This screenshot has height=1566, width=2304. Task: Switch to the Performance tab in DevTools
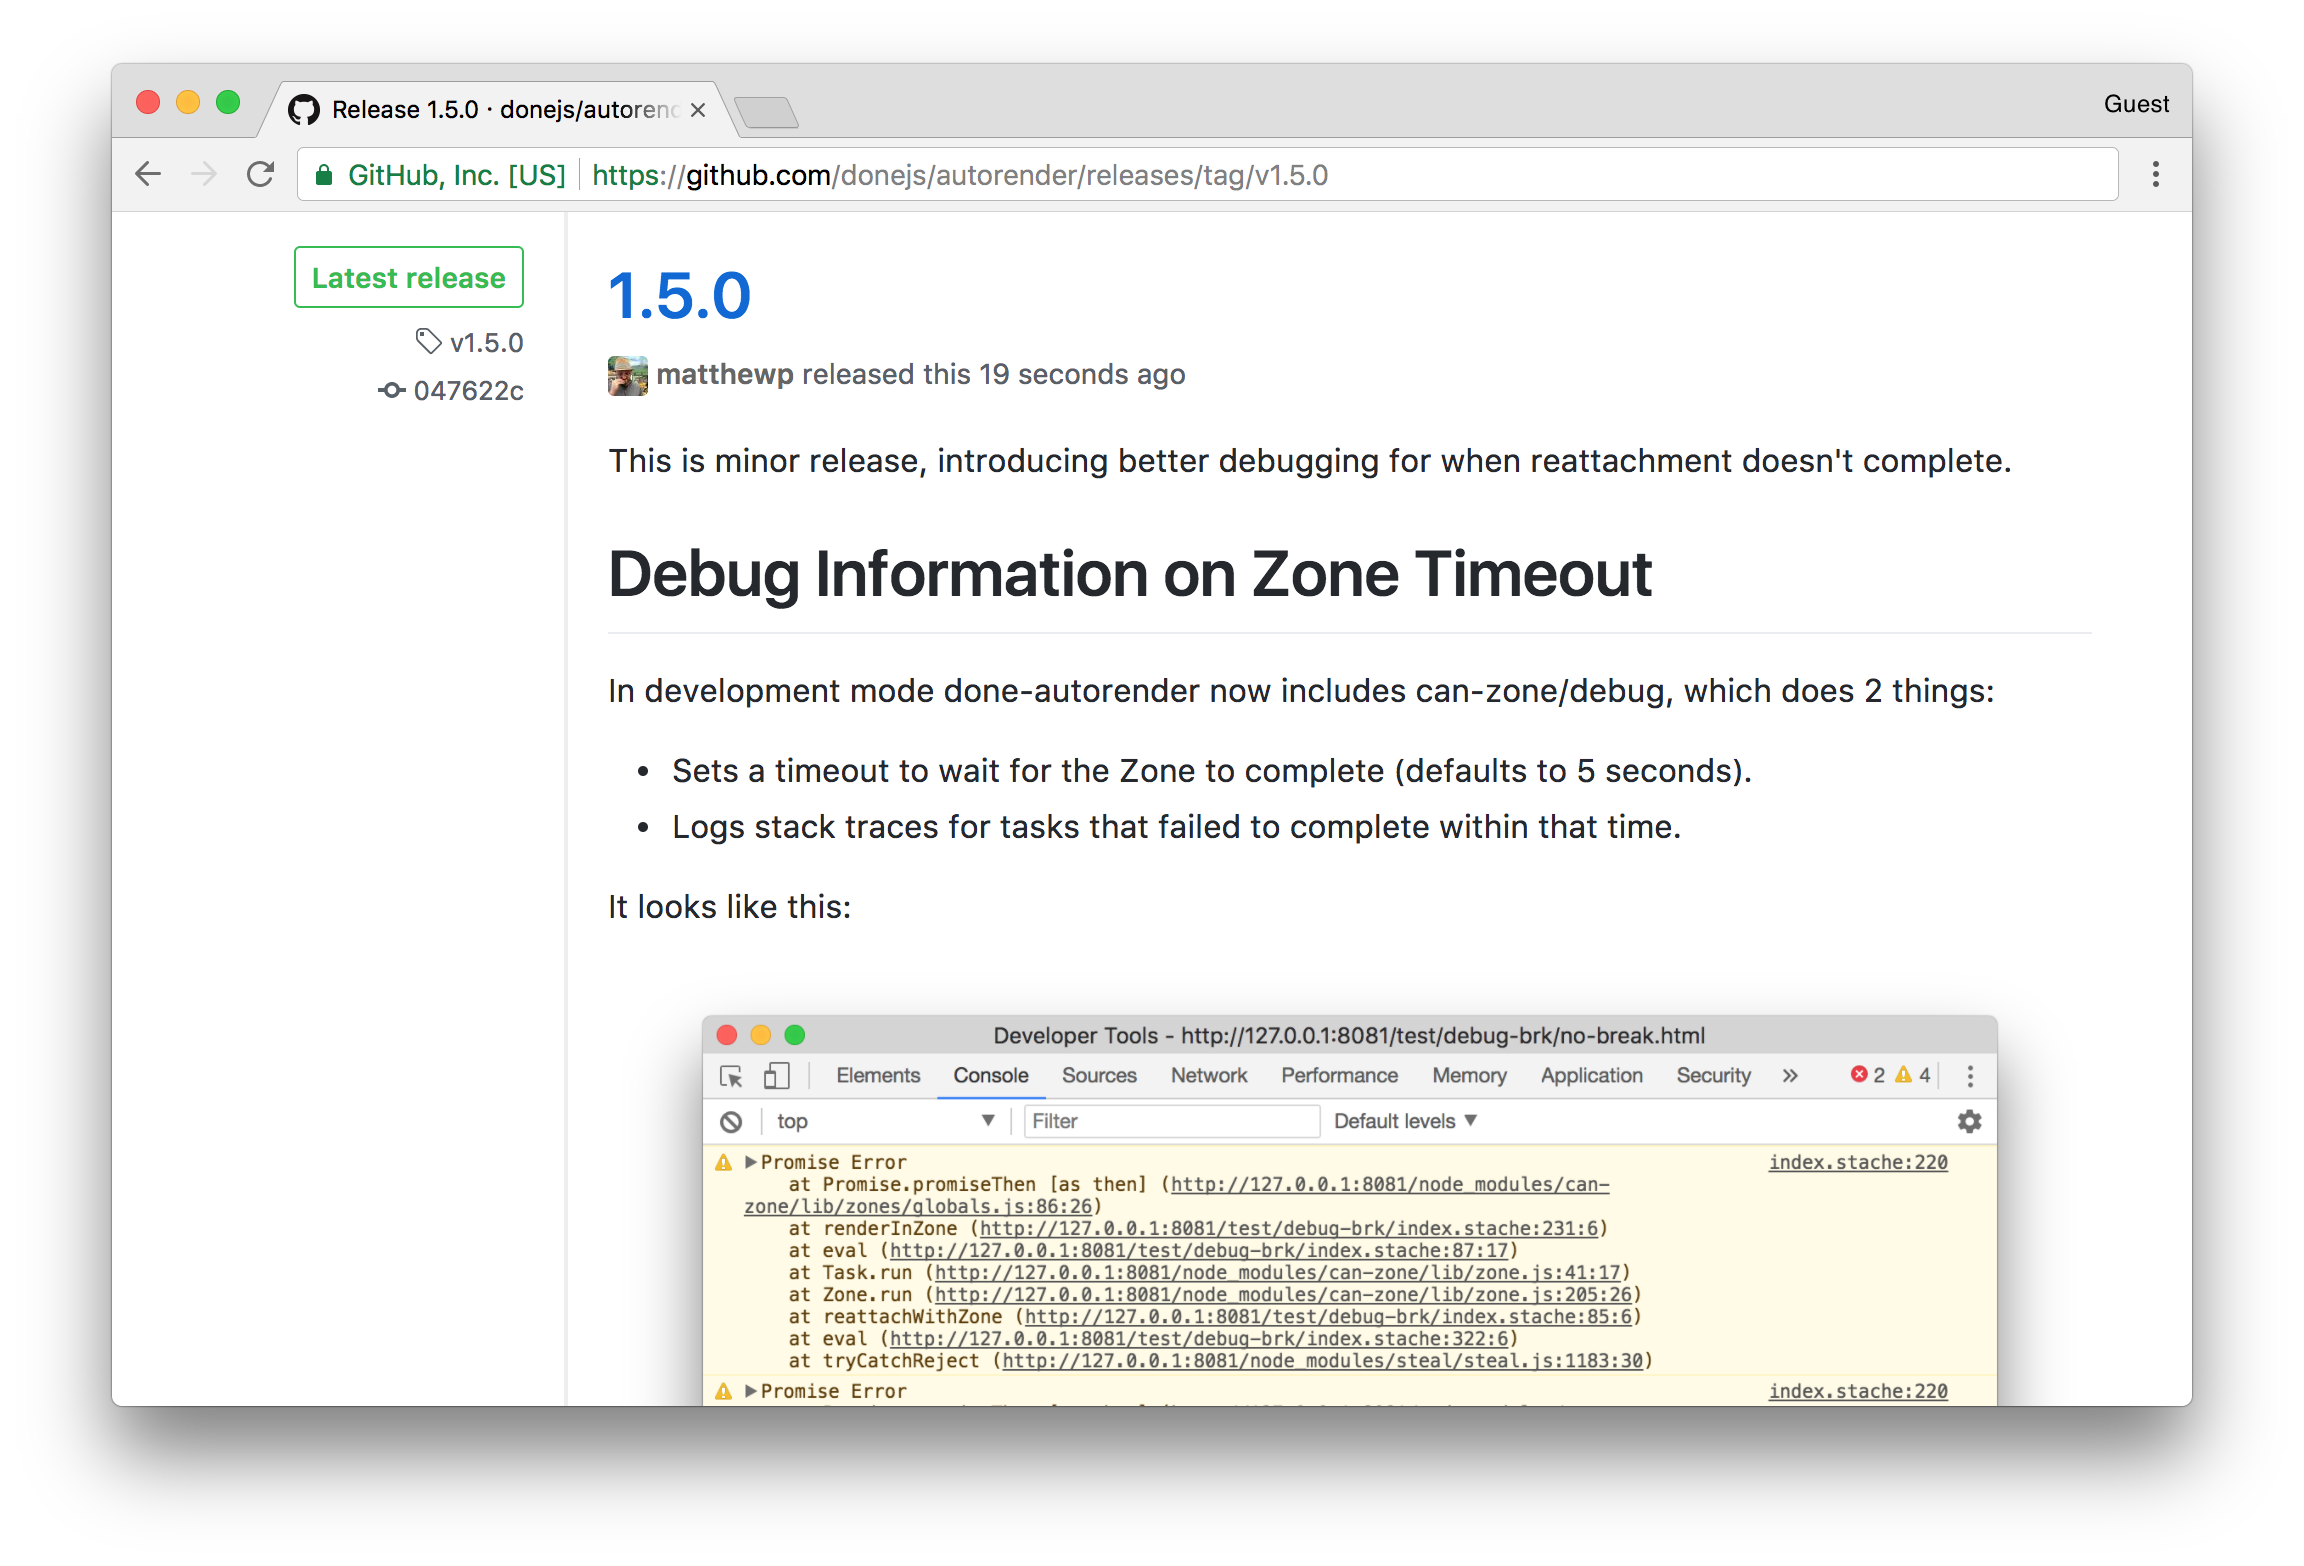tap(1339, 1076)
